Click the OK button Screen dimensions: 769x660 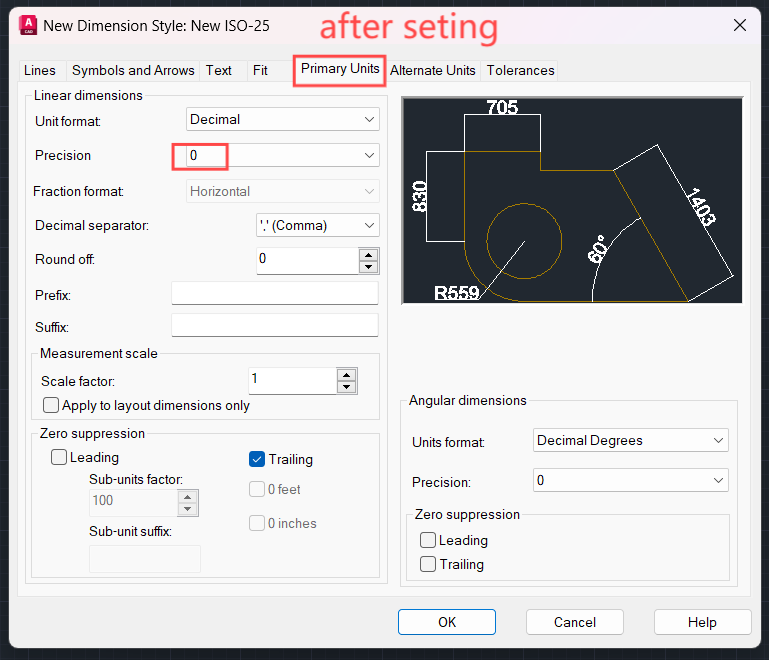coord(447,622)
